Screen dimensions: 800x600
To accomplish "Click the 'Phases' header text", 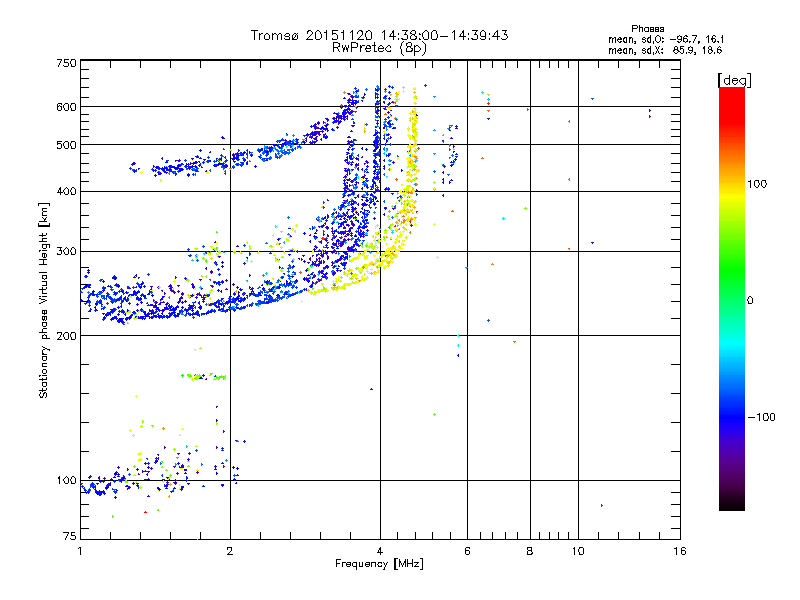I will (647, 29).
